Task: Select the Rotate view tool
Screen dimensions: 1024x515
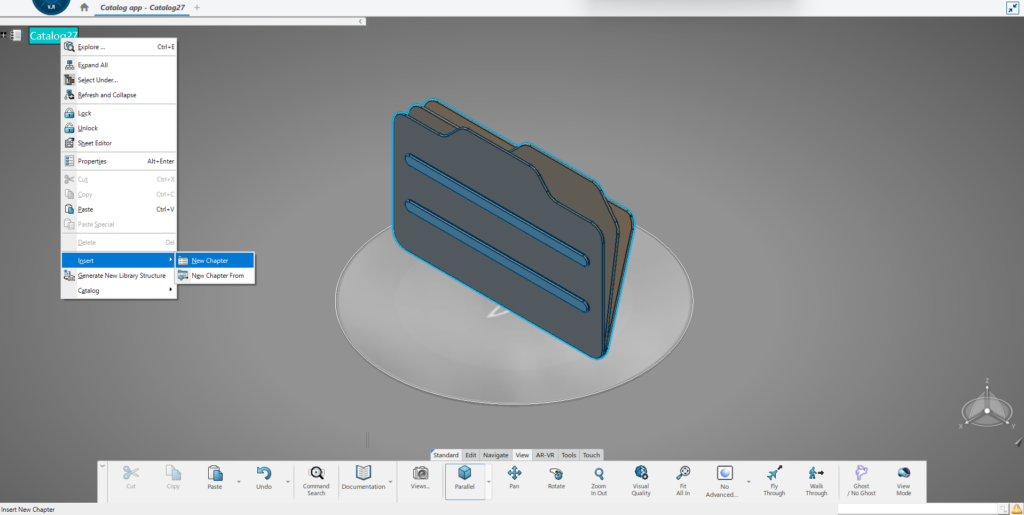Action: click(x=556, y=473)
